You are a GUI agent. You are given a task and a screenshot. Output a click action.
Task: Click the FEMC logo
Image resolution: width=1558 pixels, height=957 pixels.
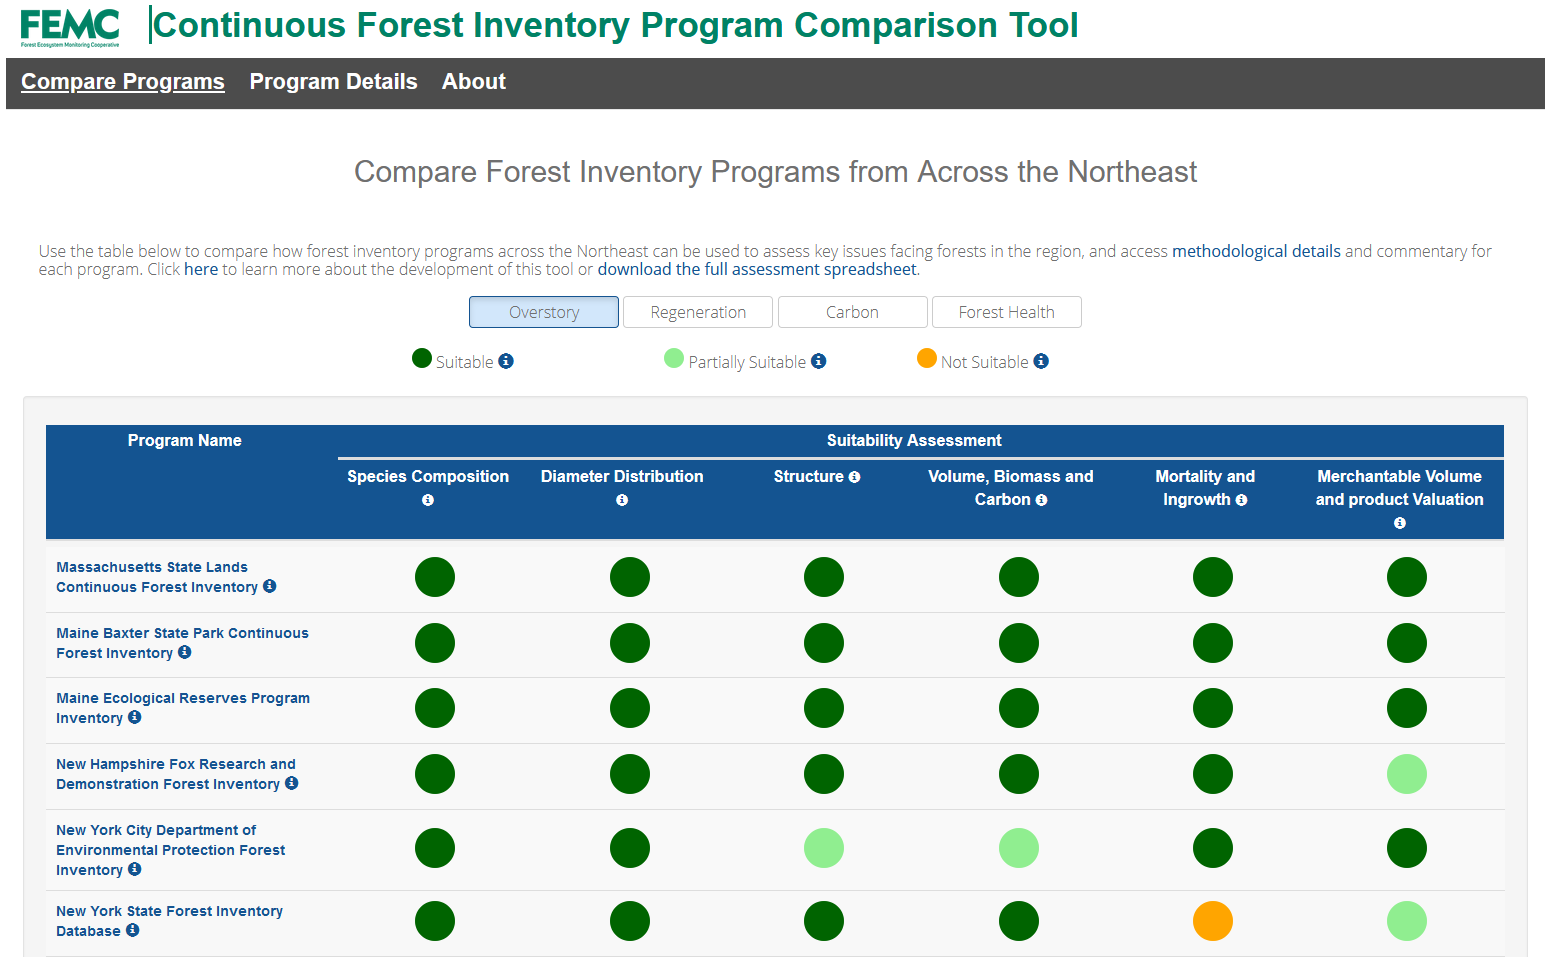[x=68, y=26]
